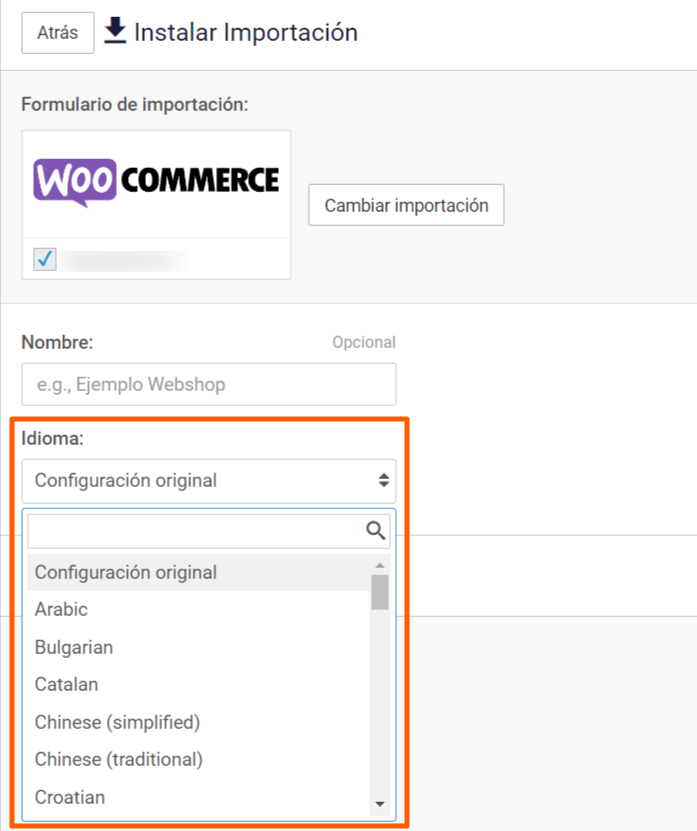Select Chinese (traditional) option
This screenshot has width=697, height=831.
pos(199,759)
